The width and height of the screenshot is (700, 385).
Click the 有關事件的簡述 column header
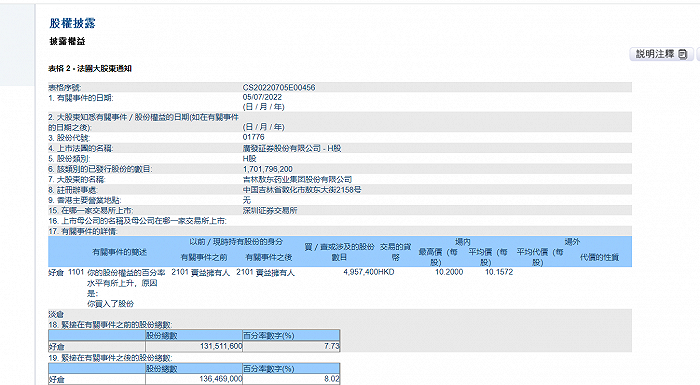pyautogui.click(x=119, y=252)
